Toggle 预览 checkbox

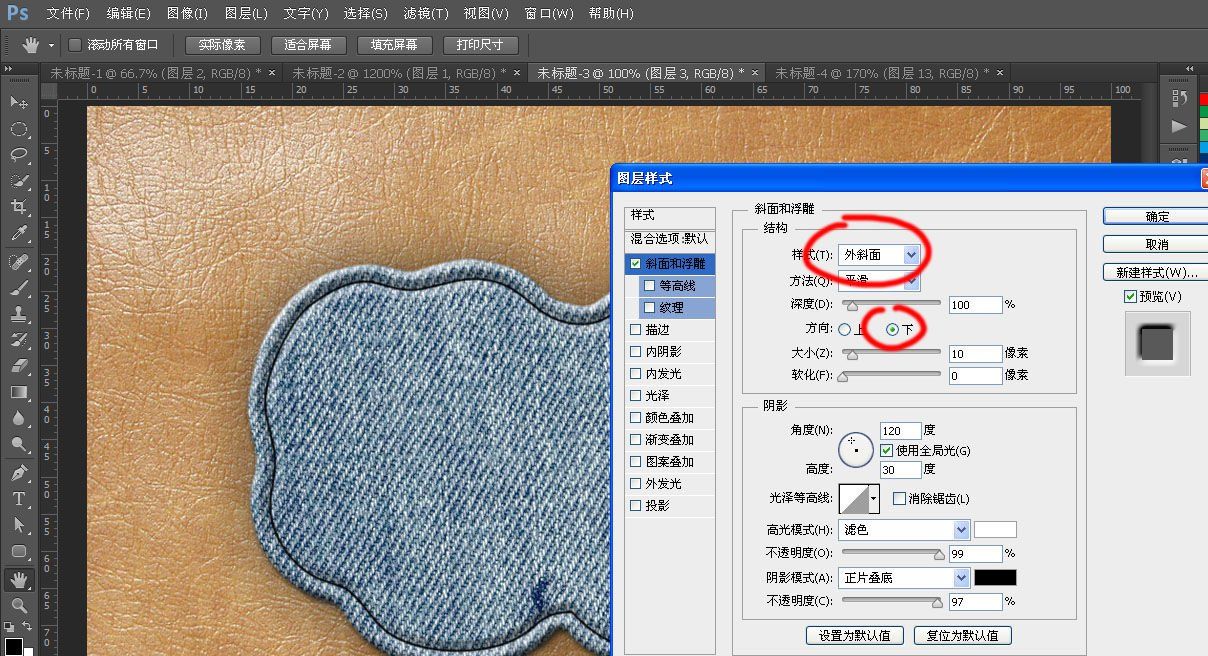1130,297
